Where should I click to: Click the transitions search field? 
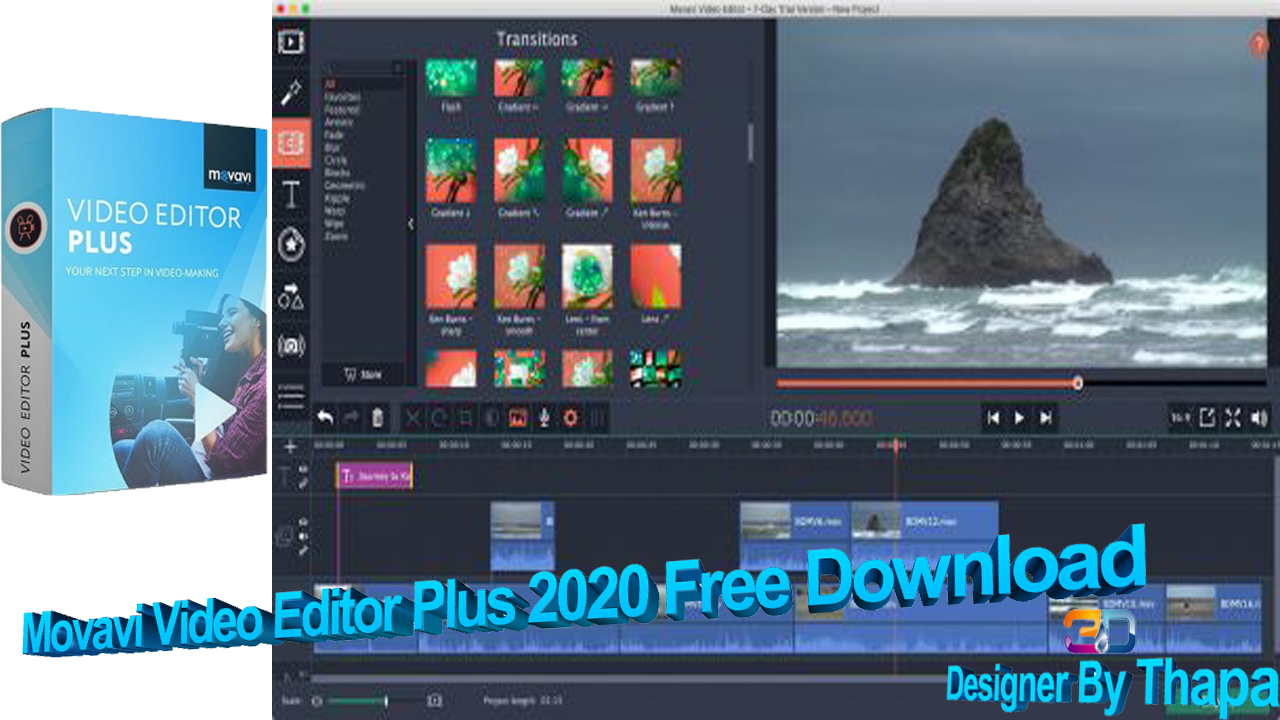point(362,68)
